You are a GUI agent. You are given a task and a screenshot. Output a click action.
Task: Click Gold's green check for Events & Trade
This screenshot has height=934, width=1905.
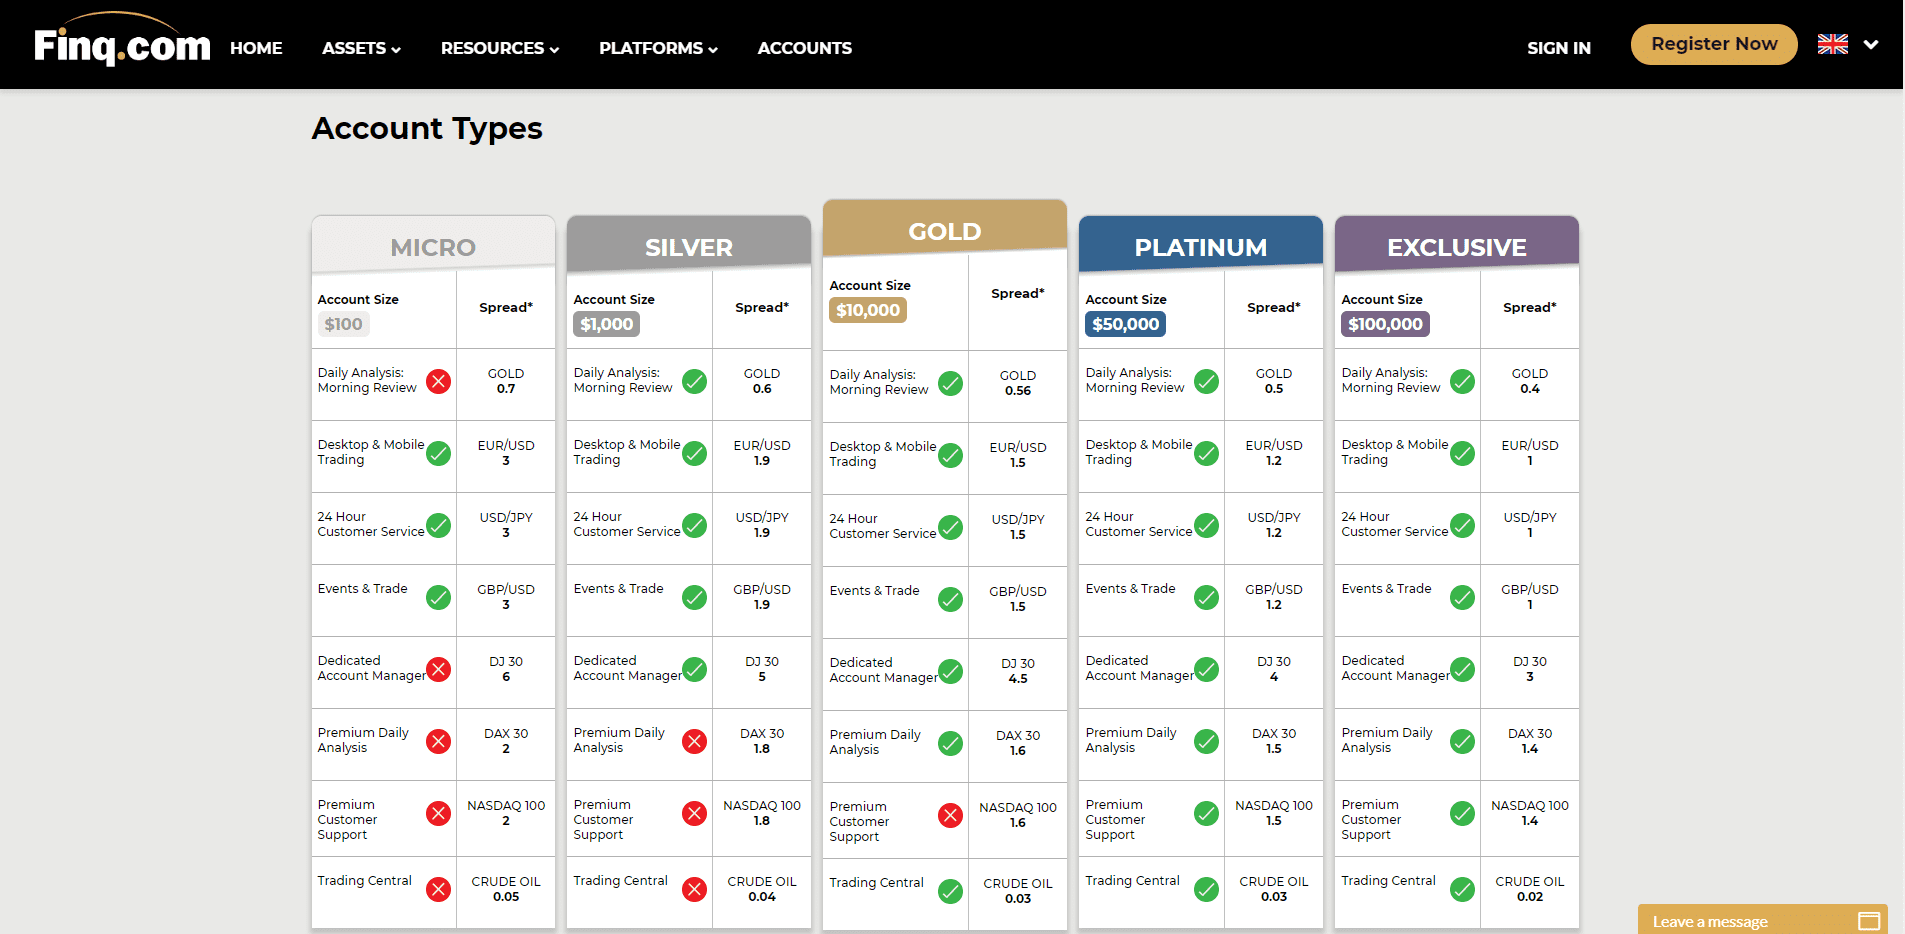click(x=950, y=599)
